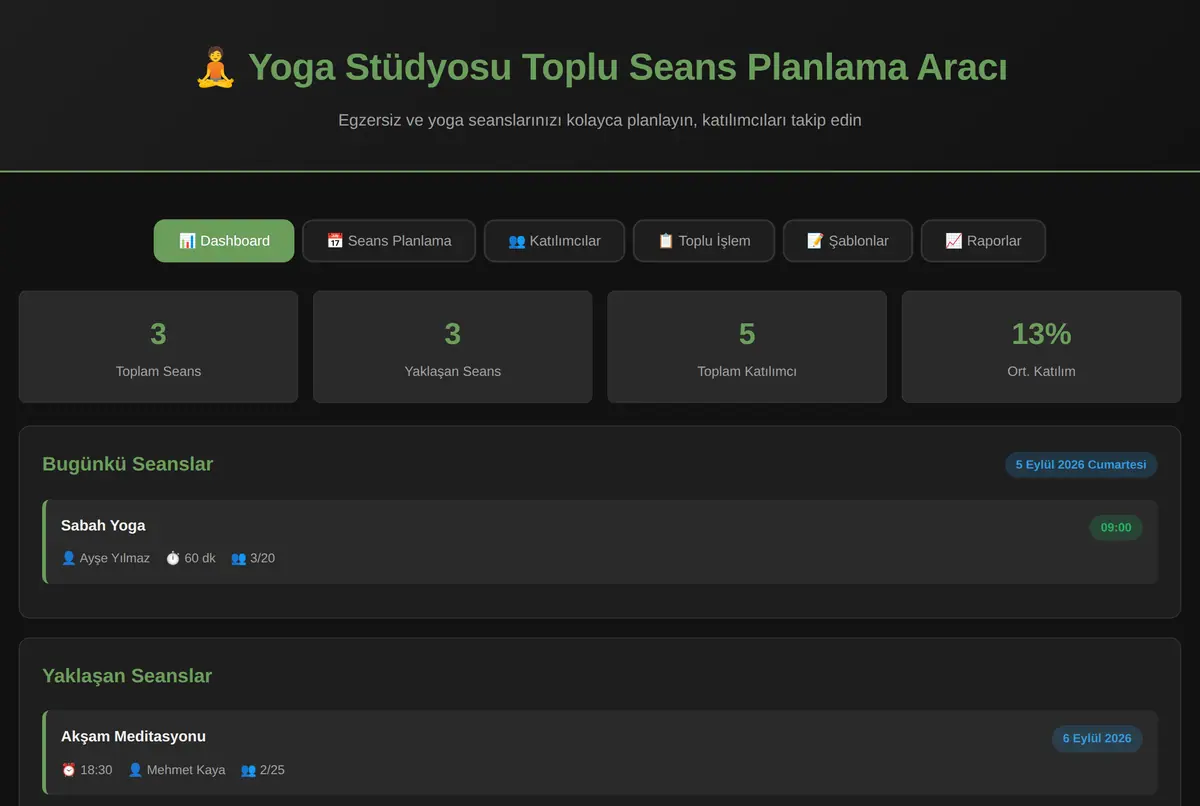
Task: Open the Şablonlar tab
Action: click(x=848, y=241)
